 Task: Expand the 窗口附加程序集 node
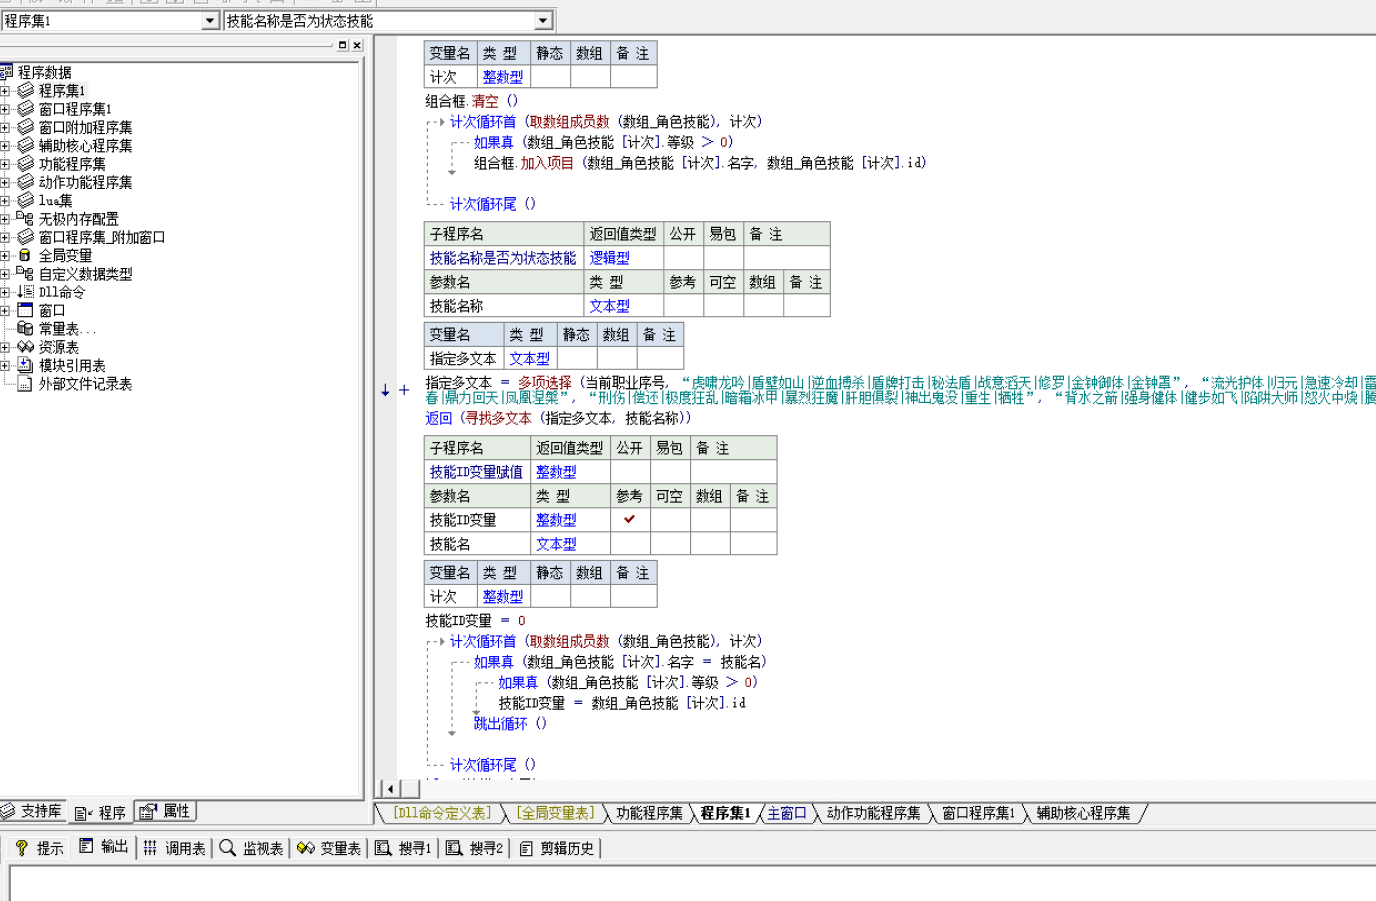pos(5,127)
